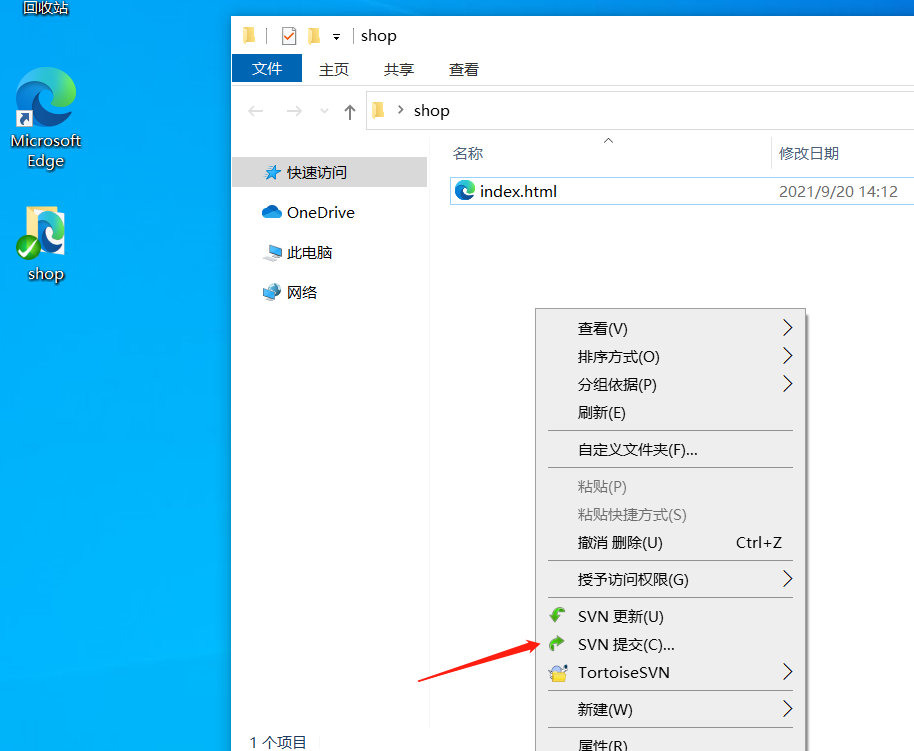This screenshot has width=914, height=751.
Task: Select the index.html file
Action: click(x=682, y=191)
